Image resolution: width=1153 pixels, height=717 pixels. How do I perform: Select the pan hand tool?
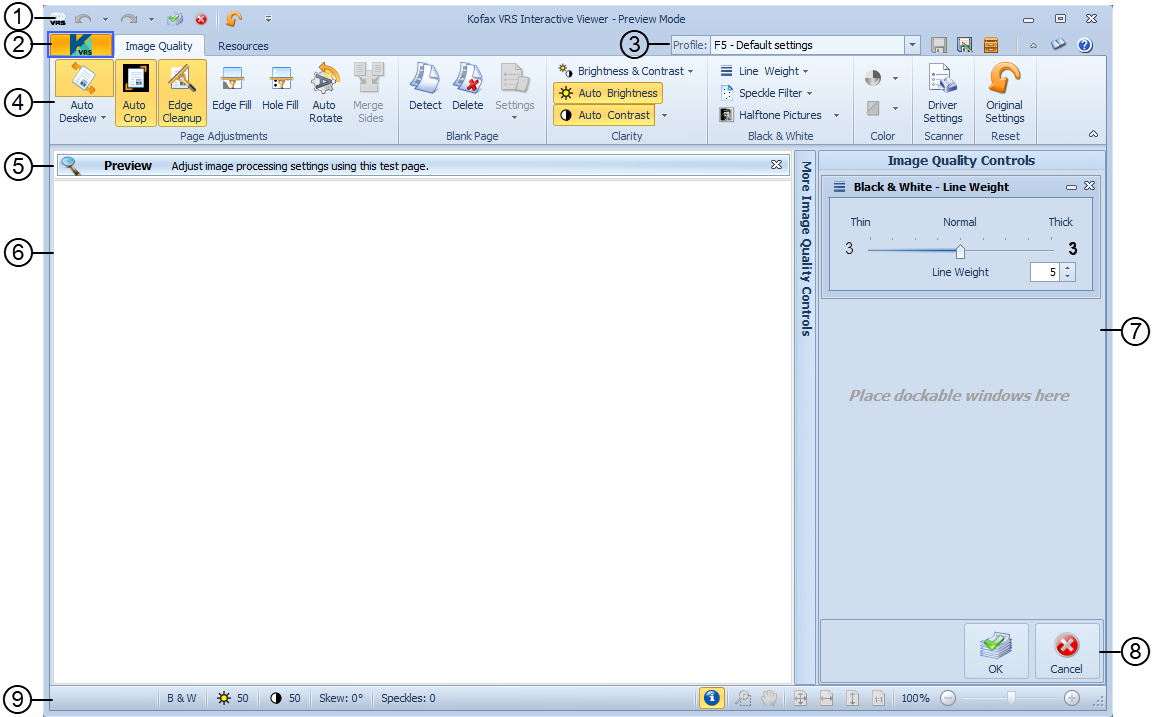[x=769, y=698]
